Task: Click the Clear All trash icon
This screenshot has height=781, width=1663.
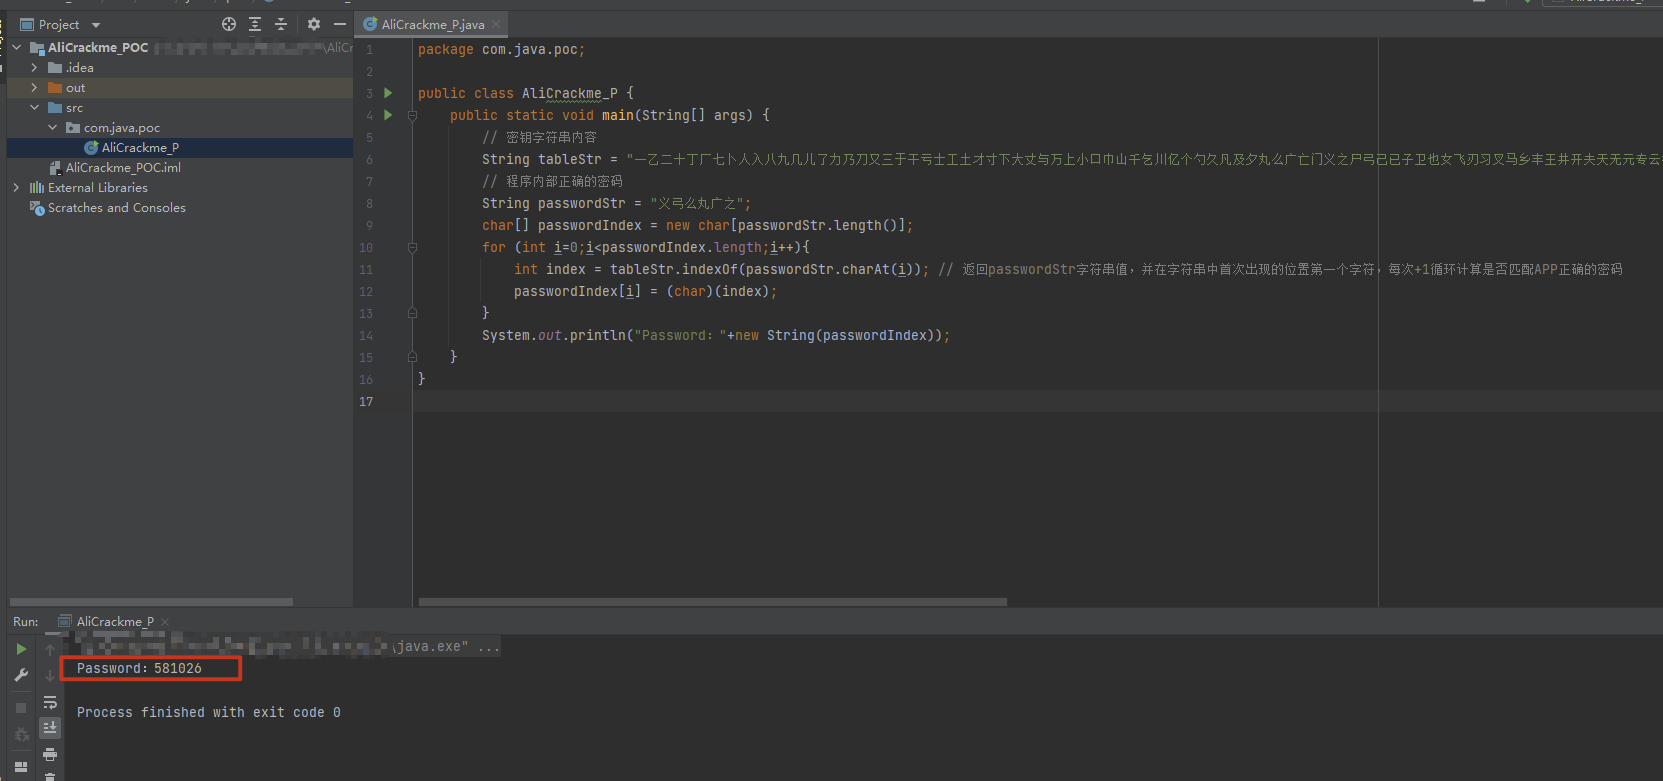Action: pos(50,776)
